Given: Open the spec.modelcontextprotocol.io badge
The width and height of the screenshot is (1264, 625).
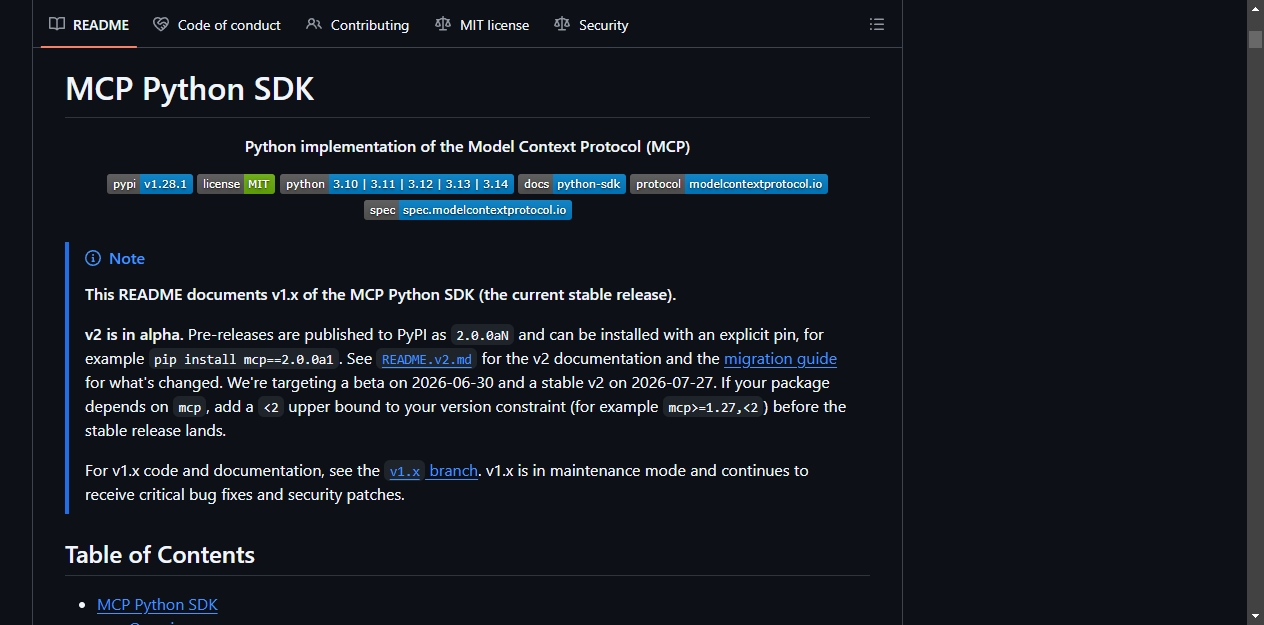Looking at the screenshot, I should click(x=468, y=210).
